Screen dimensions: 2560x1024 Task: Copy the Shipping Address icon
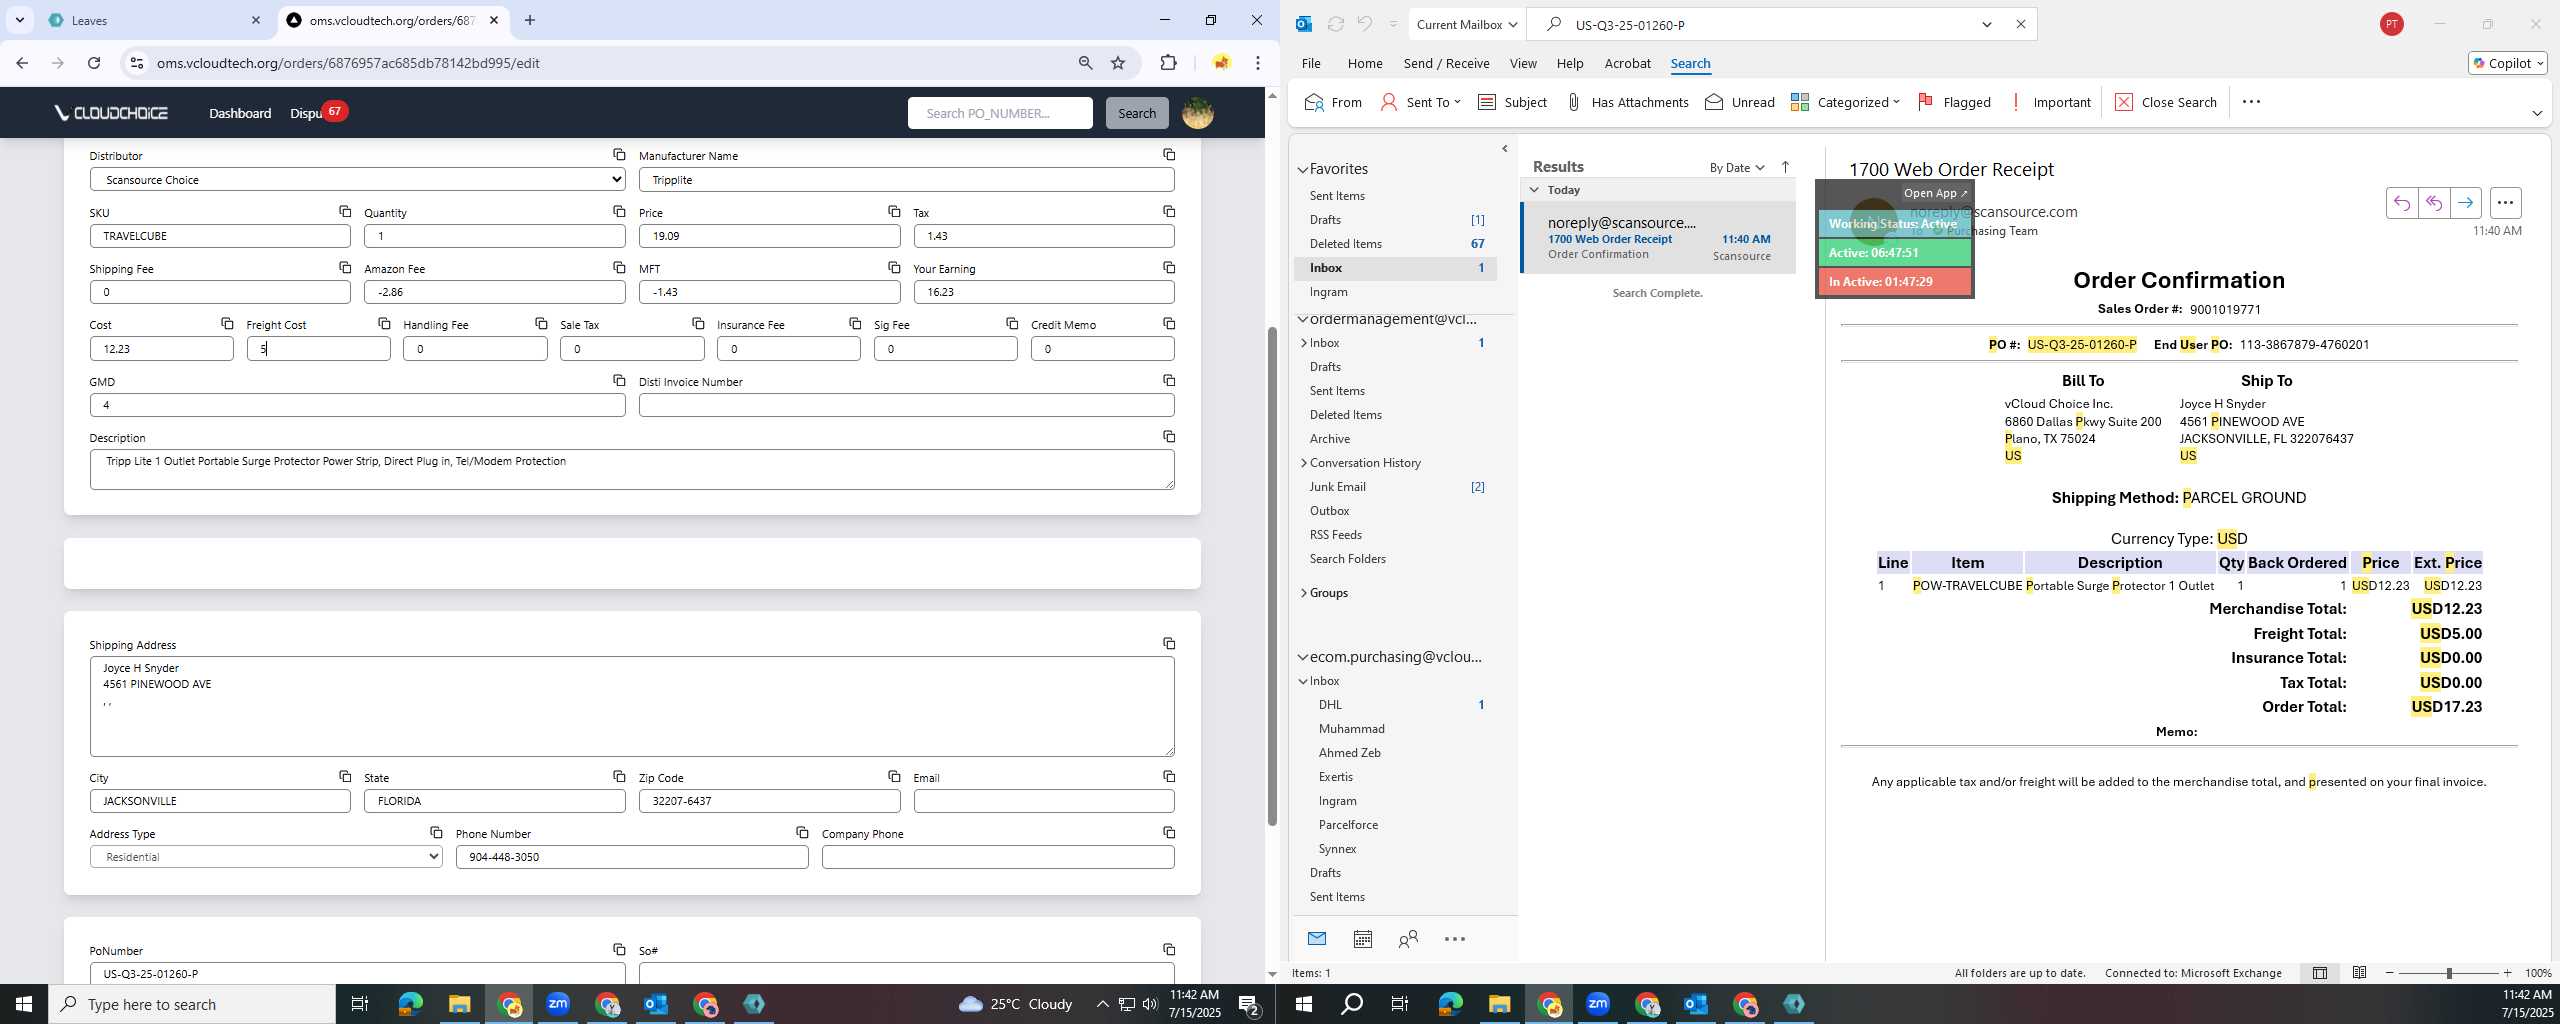click(x=1169, y=644)
